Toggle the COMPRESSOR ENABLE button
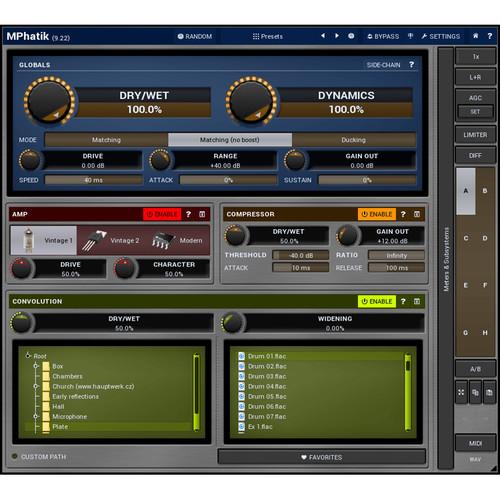Screen dimensions: 500x500 coord(377,214)
